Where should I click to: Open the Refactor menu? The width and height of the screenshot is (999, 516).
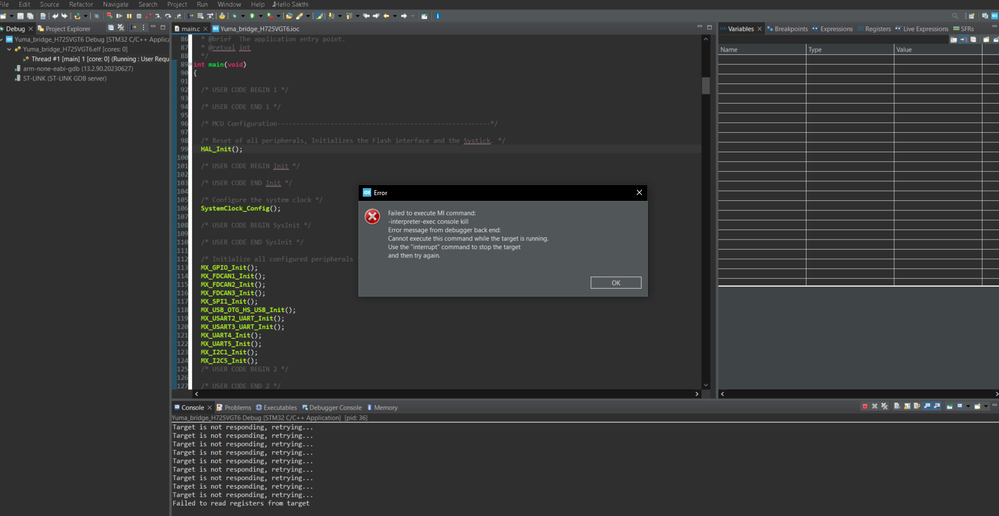(81, 4)
